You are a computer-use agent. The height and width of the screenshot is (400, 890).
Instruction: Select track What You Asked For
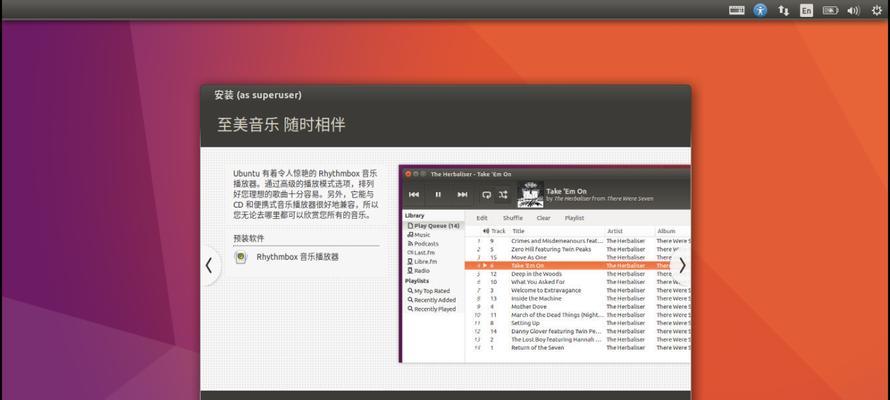click(577, 281)
